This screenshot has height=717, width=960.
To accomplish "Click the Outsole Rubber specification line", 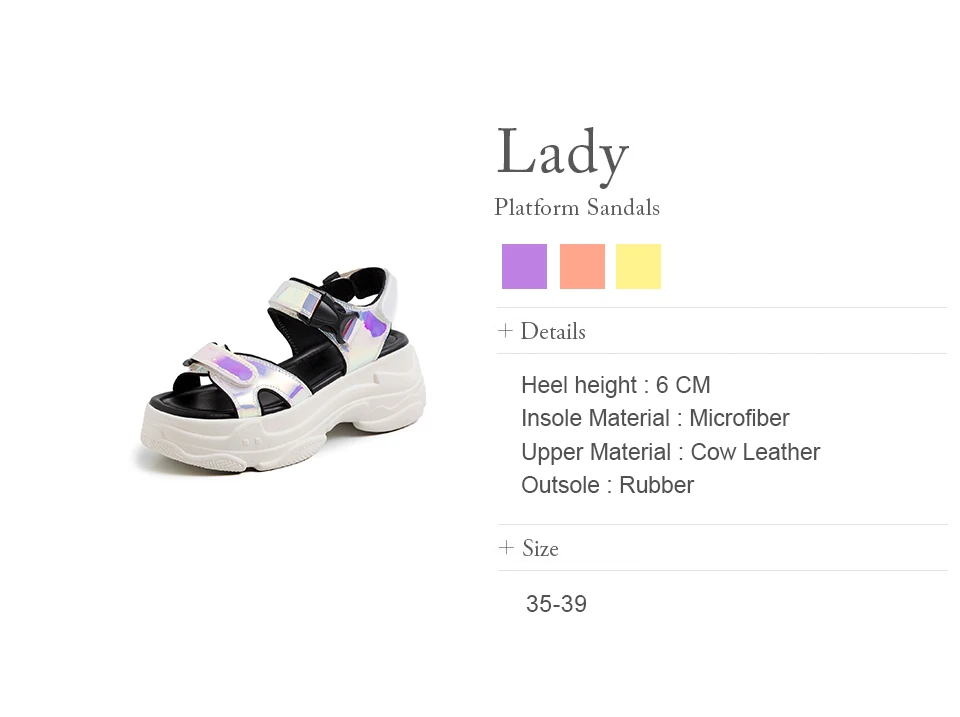I will [x=607, y=485].
